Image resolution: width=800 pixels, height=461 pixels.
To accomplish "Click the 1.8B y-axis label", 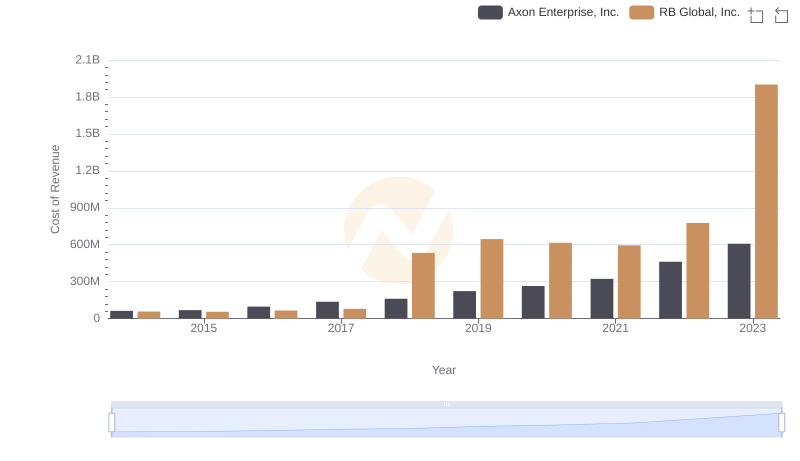I will coord(88,97).
